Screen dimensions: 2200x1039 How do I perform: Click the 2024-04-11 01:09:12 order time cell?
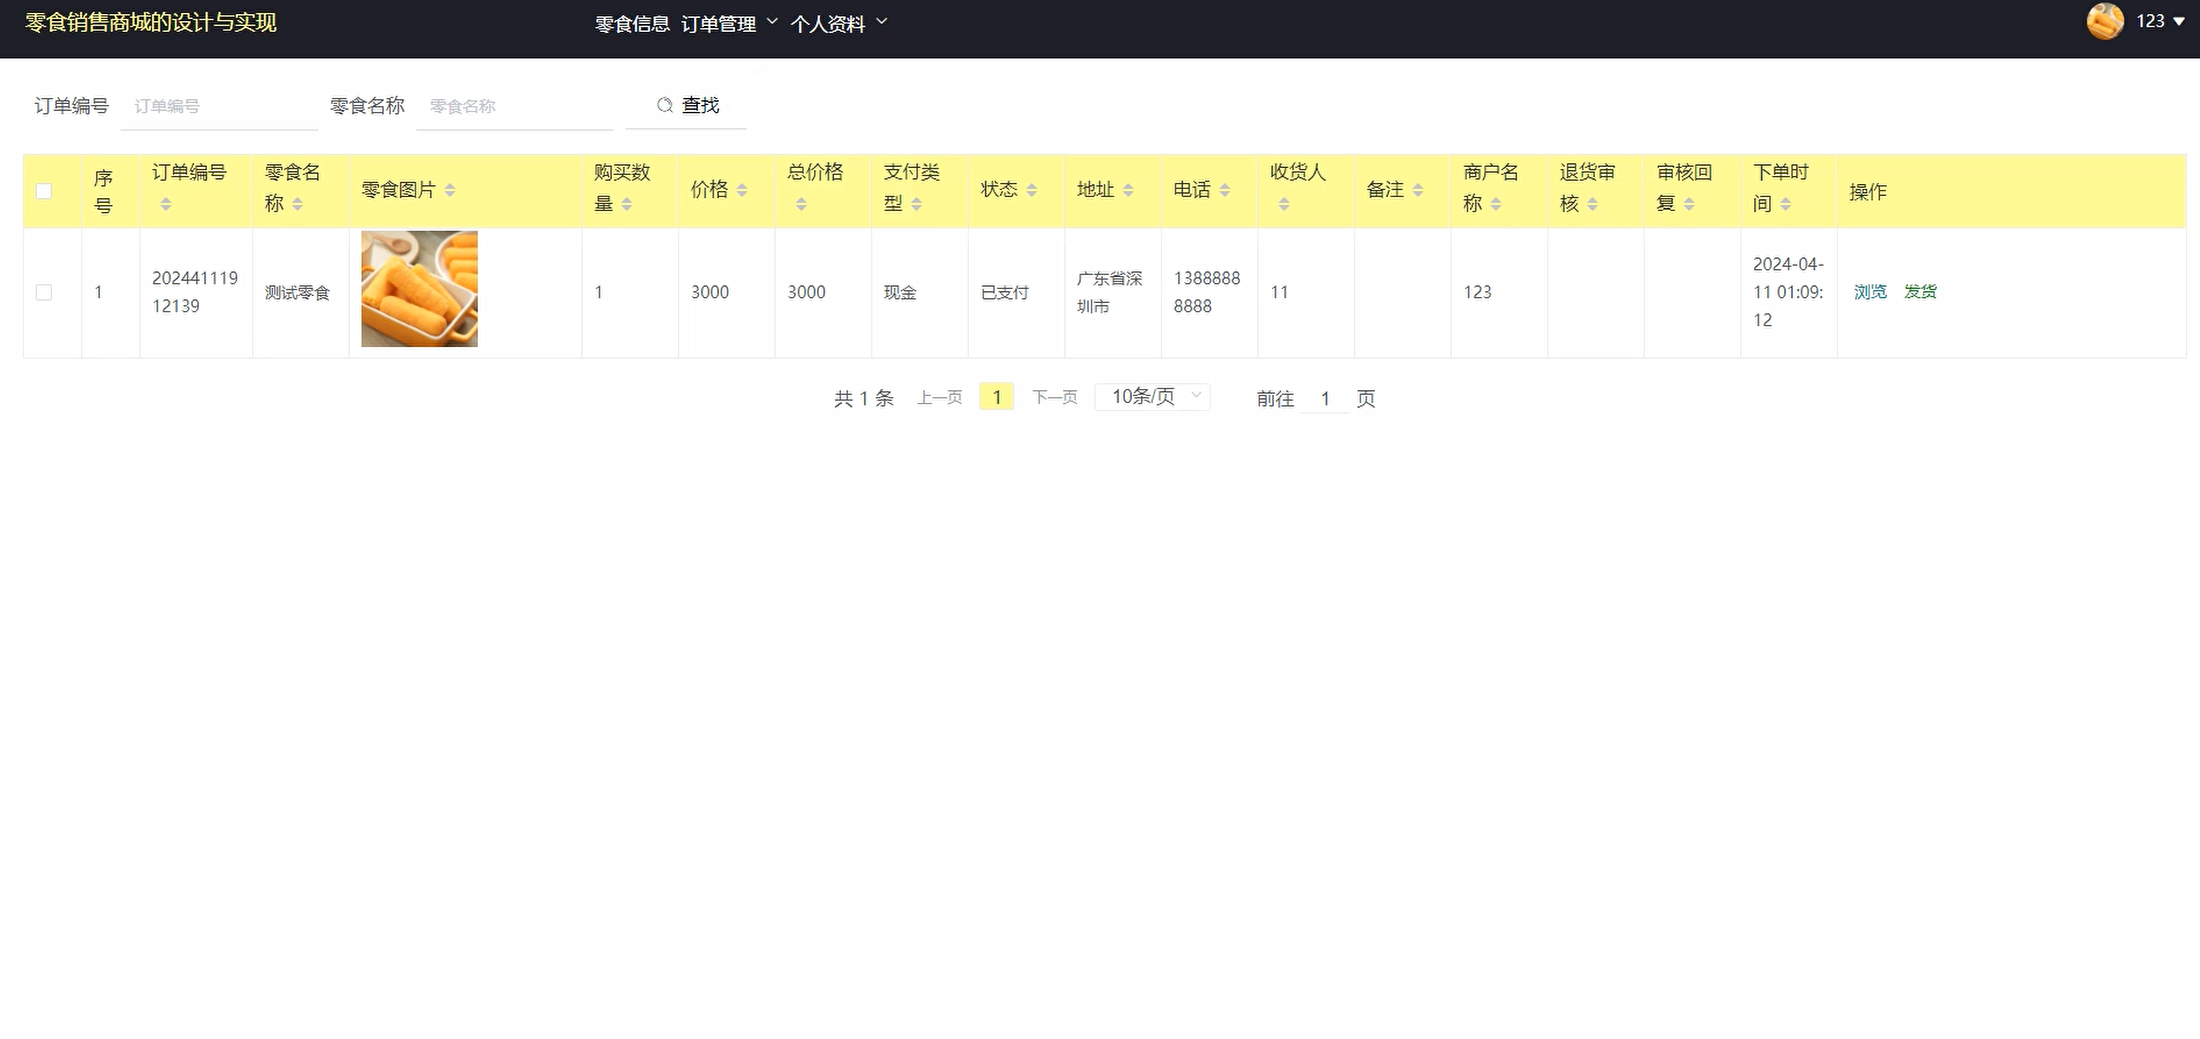(1788, 292)
